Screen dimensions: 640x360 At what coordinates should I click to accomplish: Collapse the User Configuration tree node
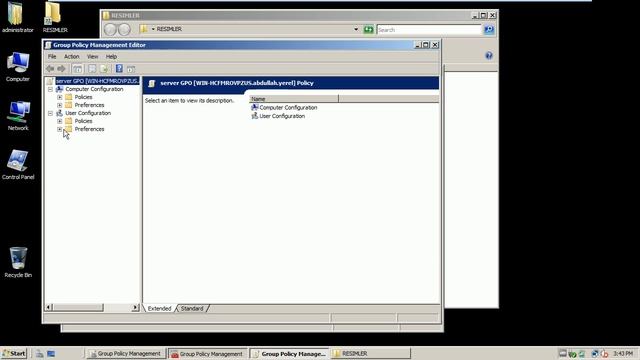pyautogui.click(x=51, y=113)
